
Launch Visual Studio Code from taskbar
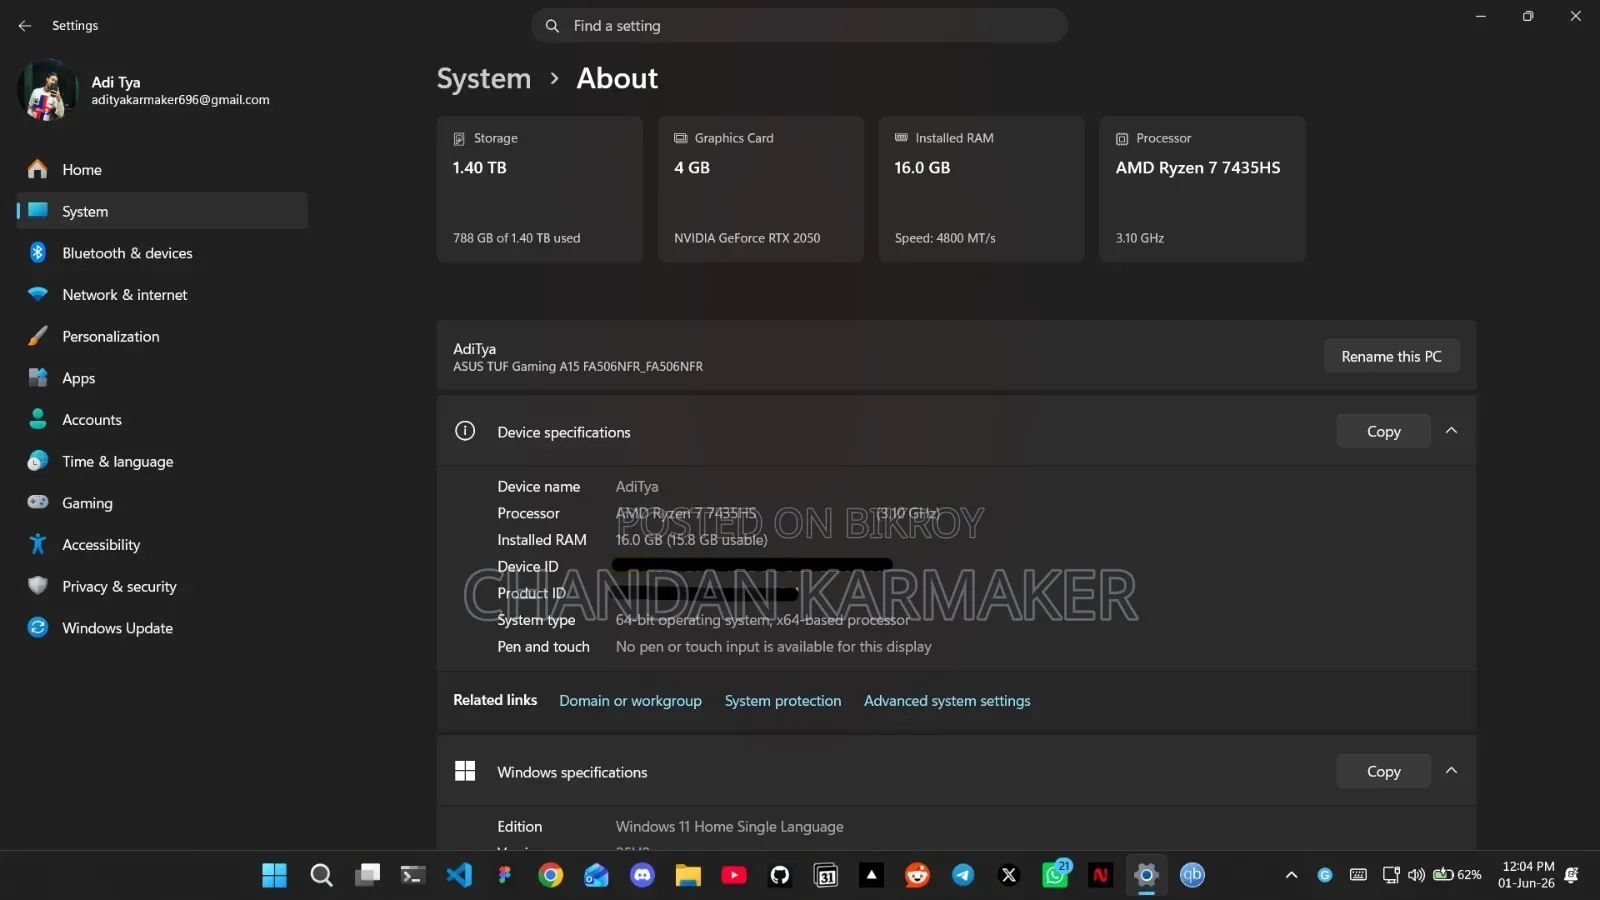click(459, 876)
